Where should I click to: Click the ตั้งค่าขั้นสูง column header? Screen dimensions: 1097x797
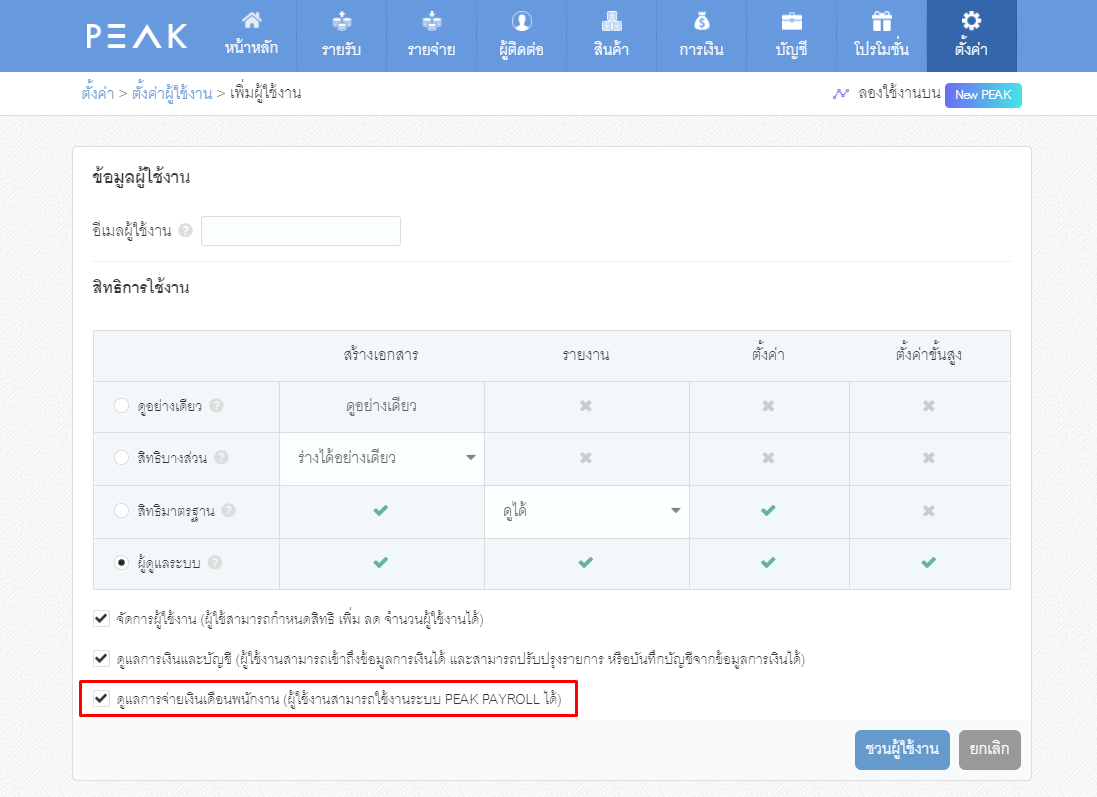(929, 355)
